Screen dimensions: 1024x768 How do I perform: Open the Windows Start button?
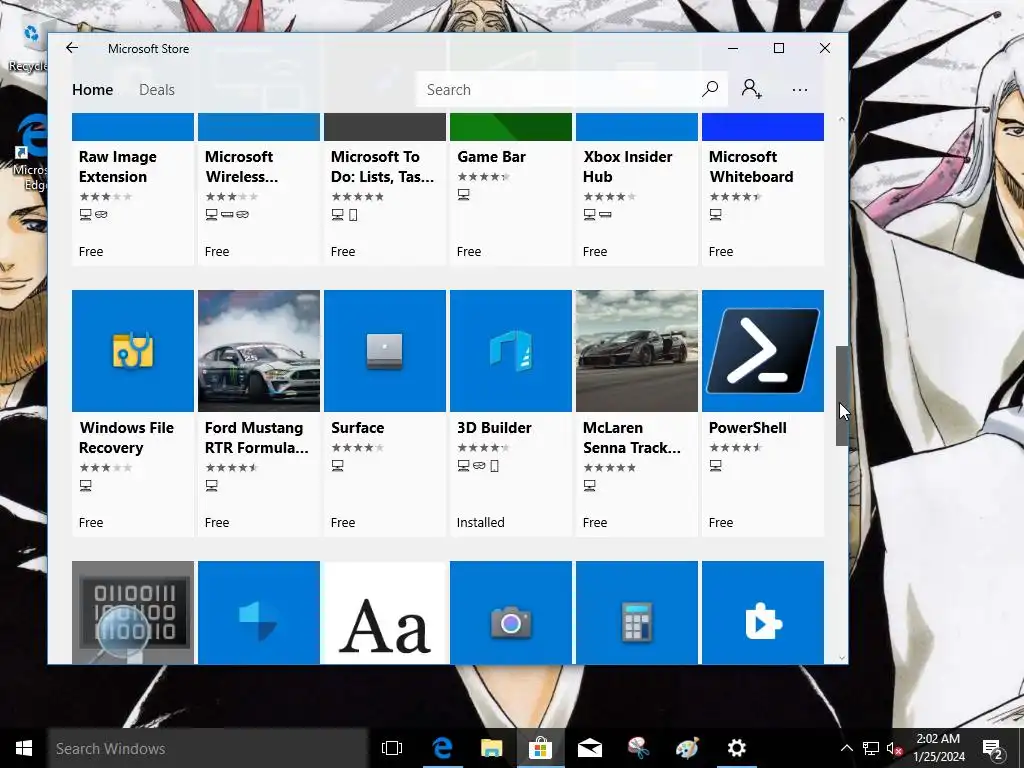[24, 748]
